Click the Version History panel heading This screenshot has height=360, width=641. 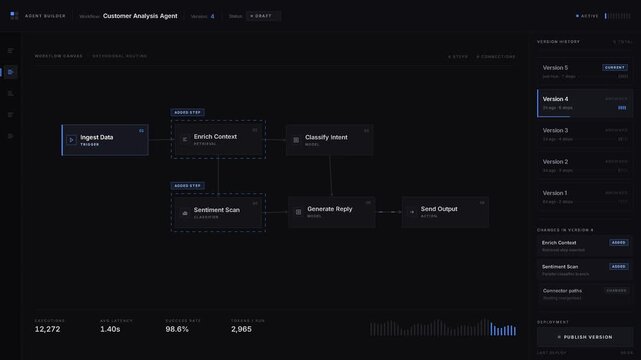tap(558, 42)
